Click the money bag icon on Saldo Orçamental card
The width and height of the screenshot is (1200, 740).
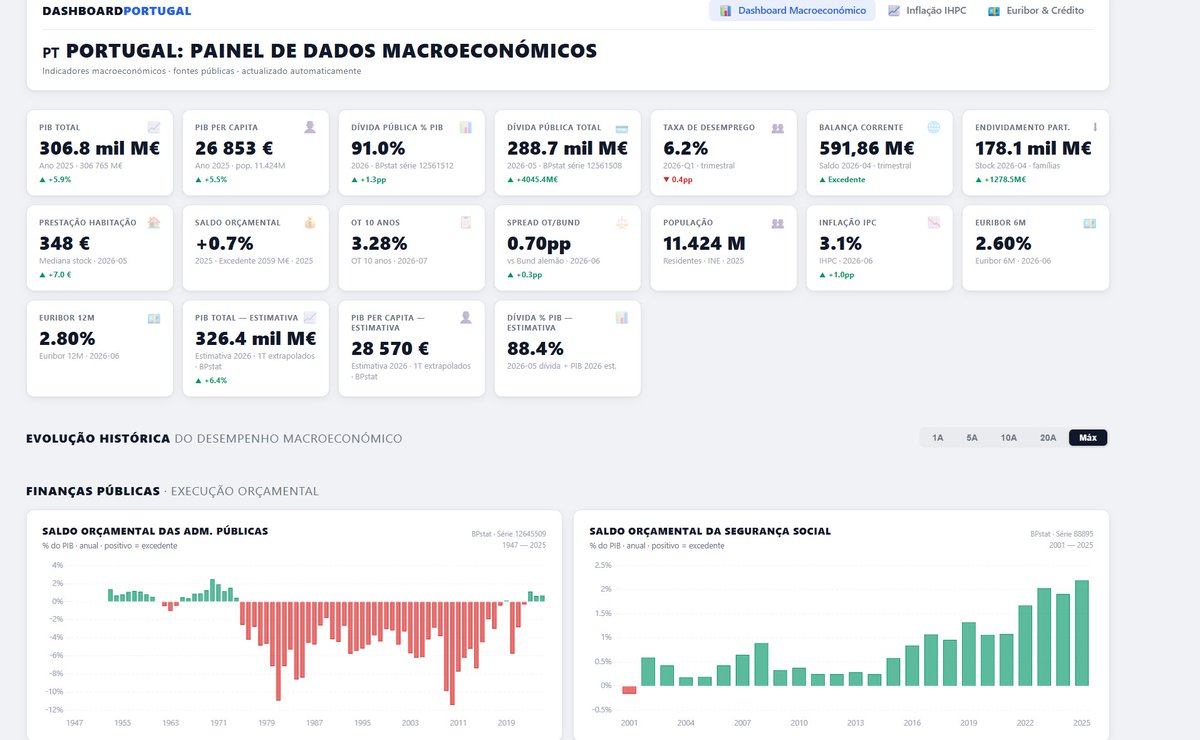pos(310,222)
